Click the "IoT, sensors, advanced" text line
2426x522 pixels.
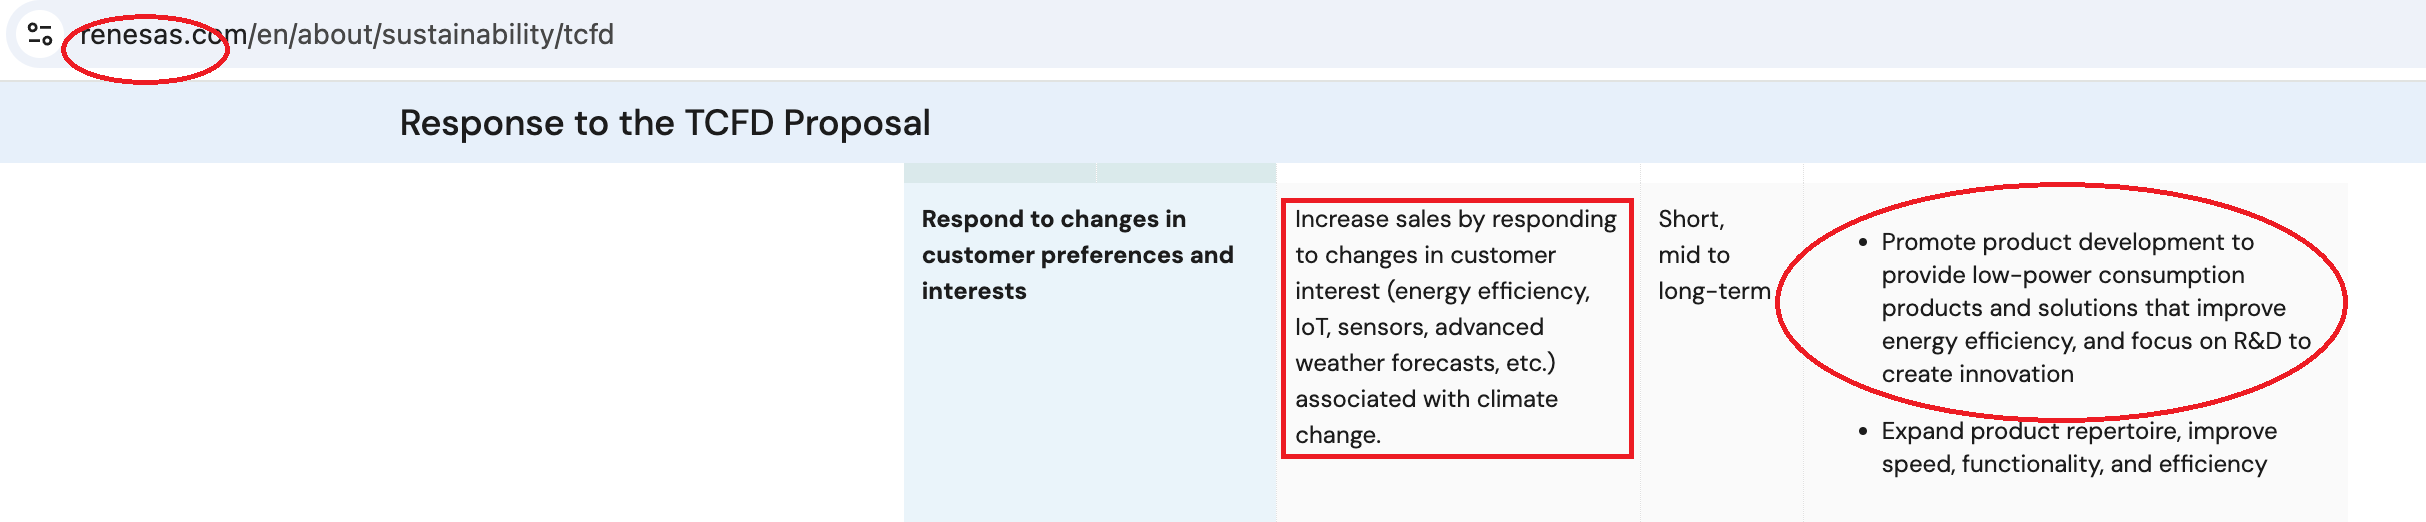click(x=1419, y=327)
